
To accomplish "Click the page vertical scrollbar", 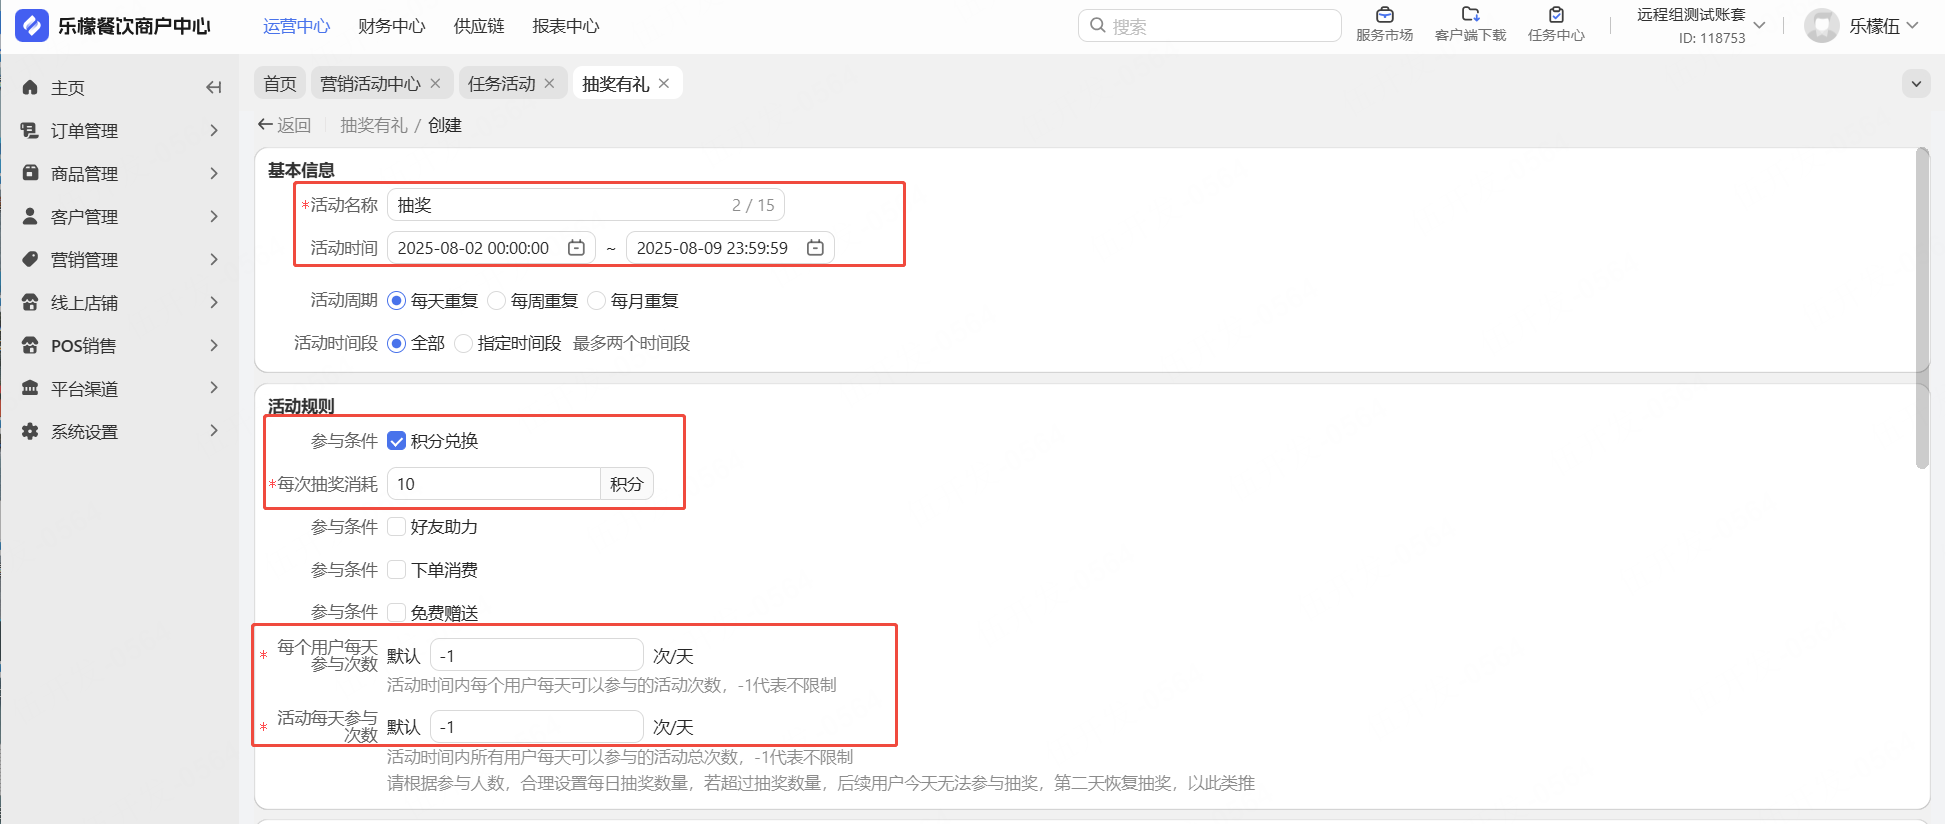I will tap(1922, 308).
